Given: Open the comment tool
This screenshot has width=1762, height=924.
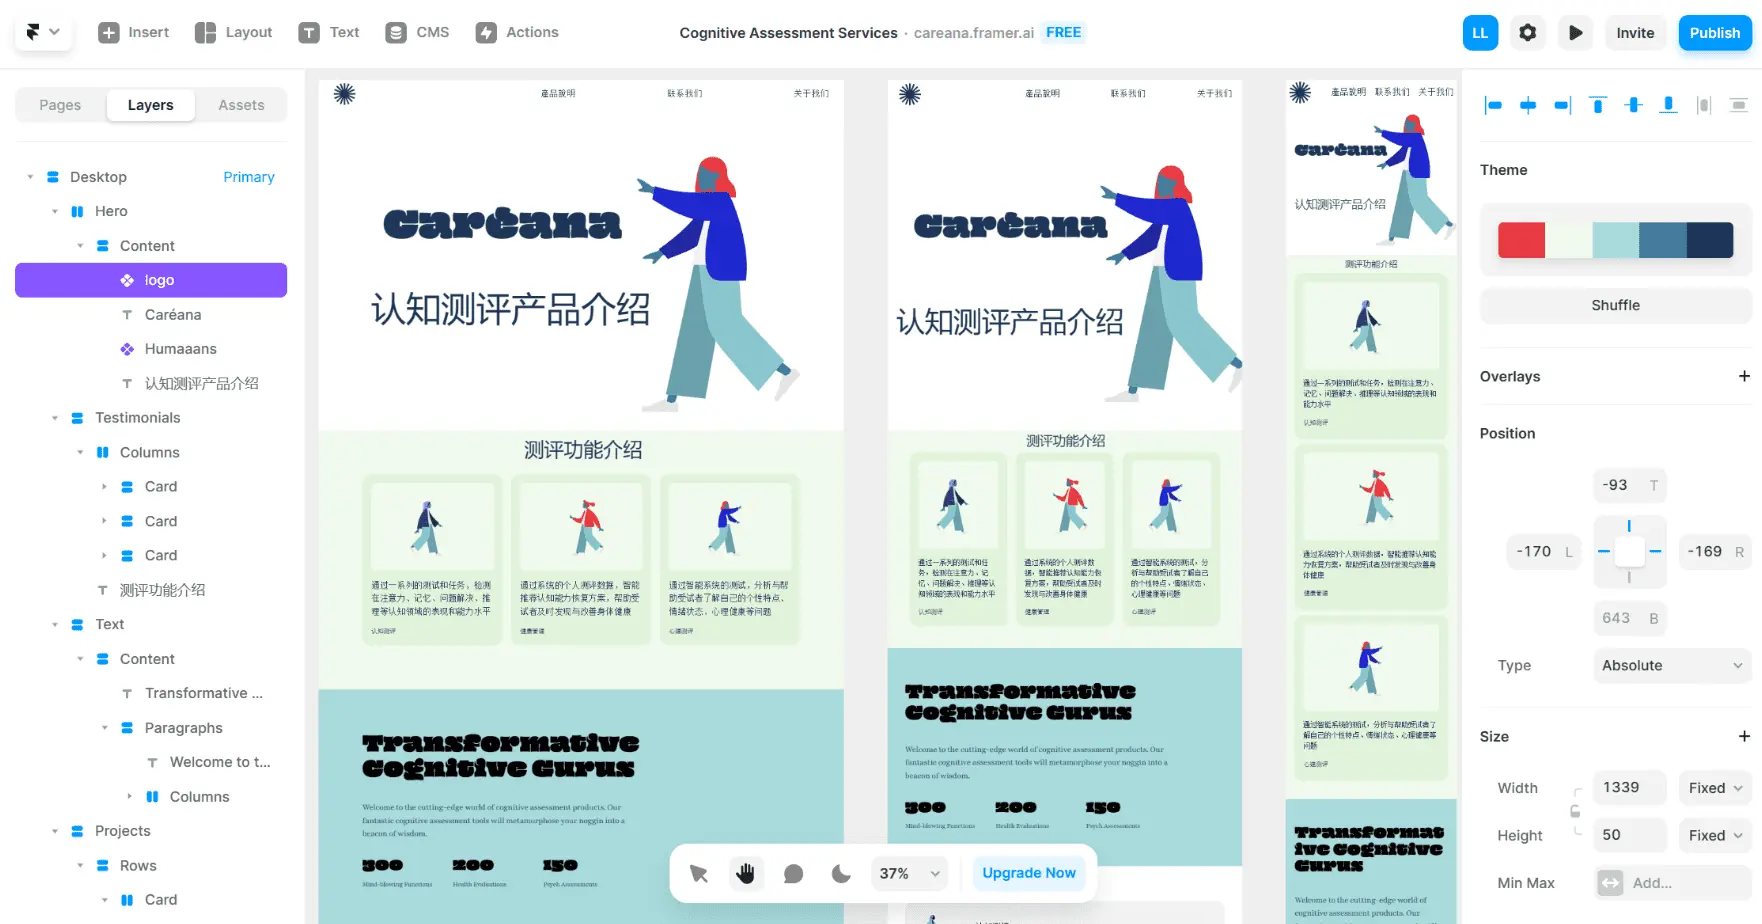Looking at the screenshot, I should click(x=793, y=874).
